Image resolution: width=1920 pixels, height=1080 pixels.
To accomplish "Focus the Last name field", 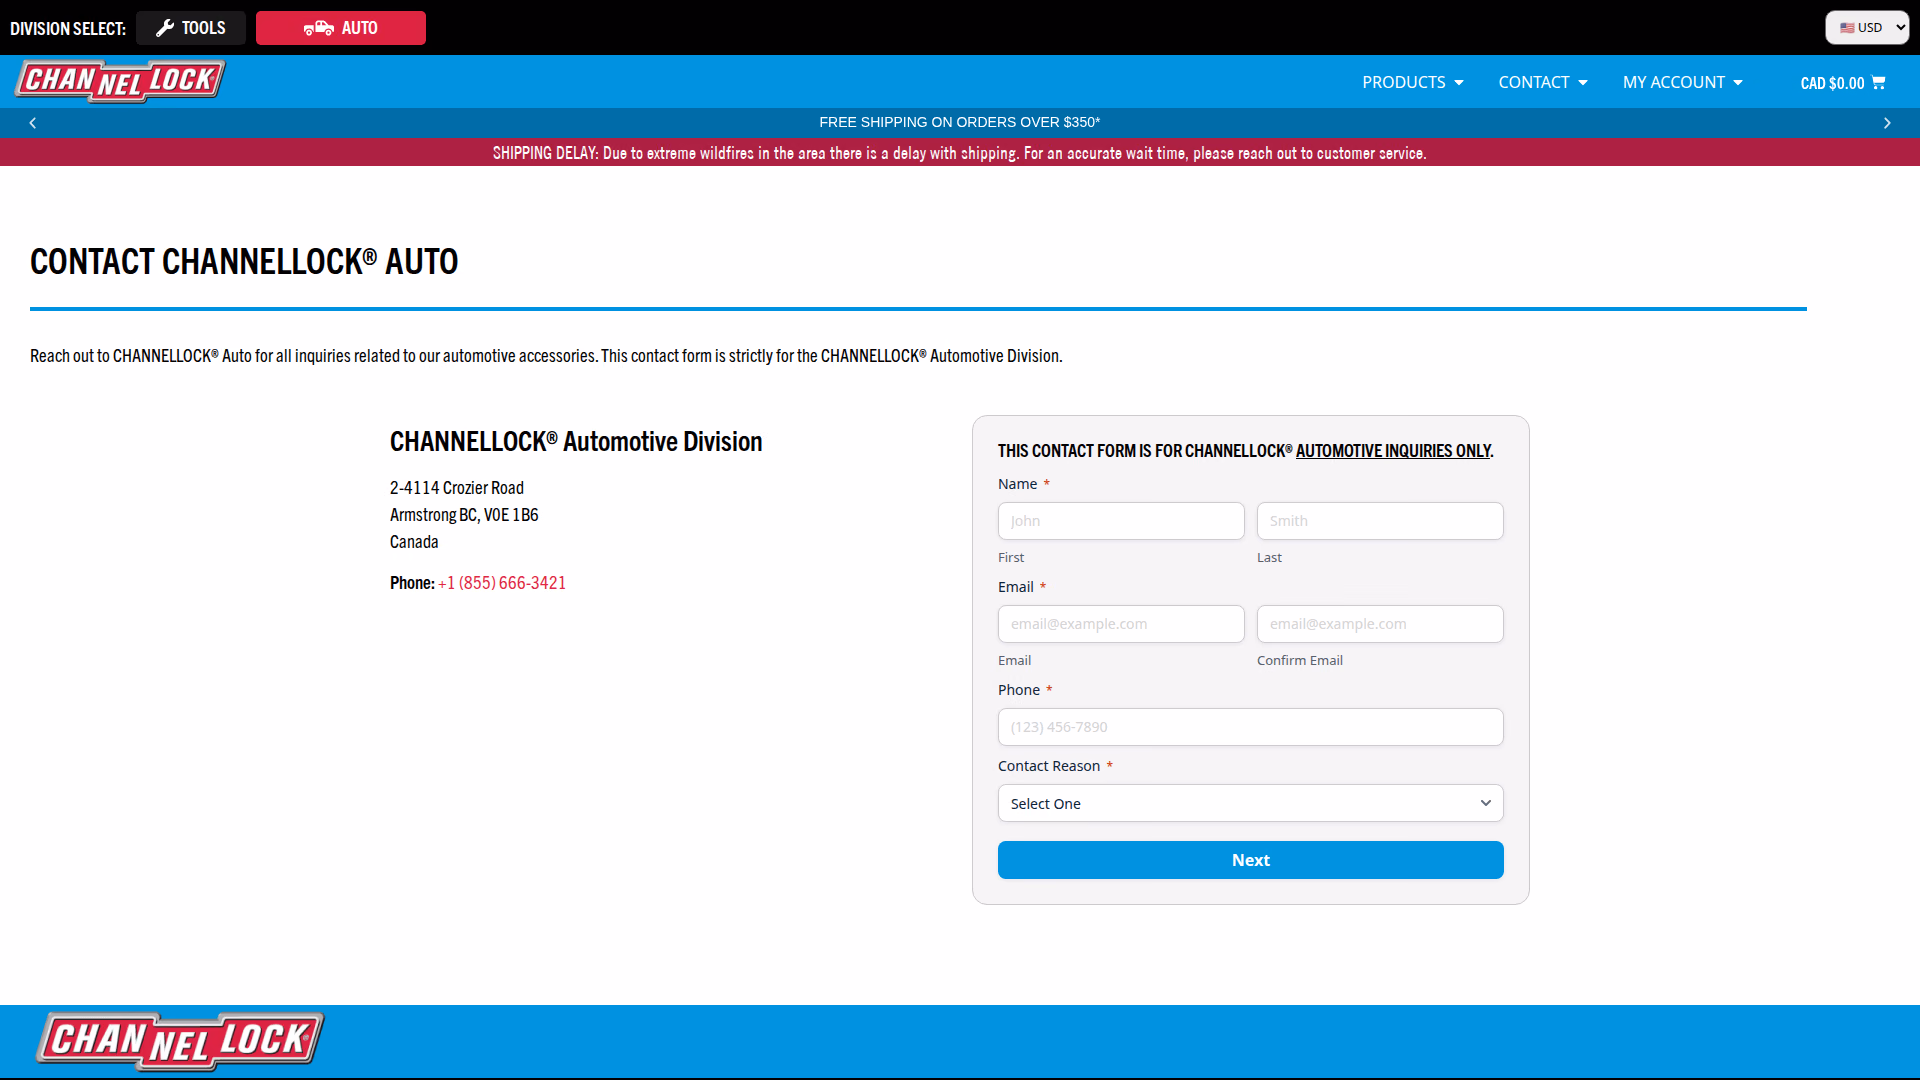I will pyautogui.click(x=1380, y=521).
